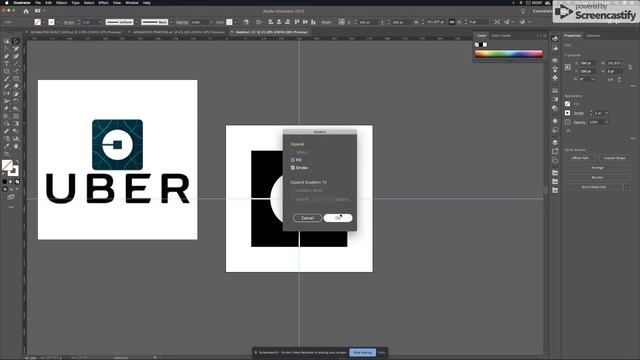The width and height of the screenshot is (640, 360).
Task: Open the Select menu
Action: pyautogui.click(x=89, y=2)
